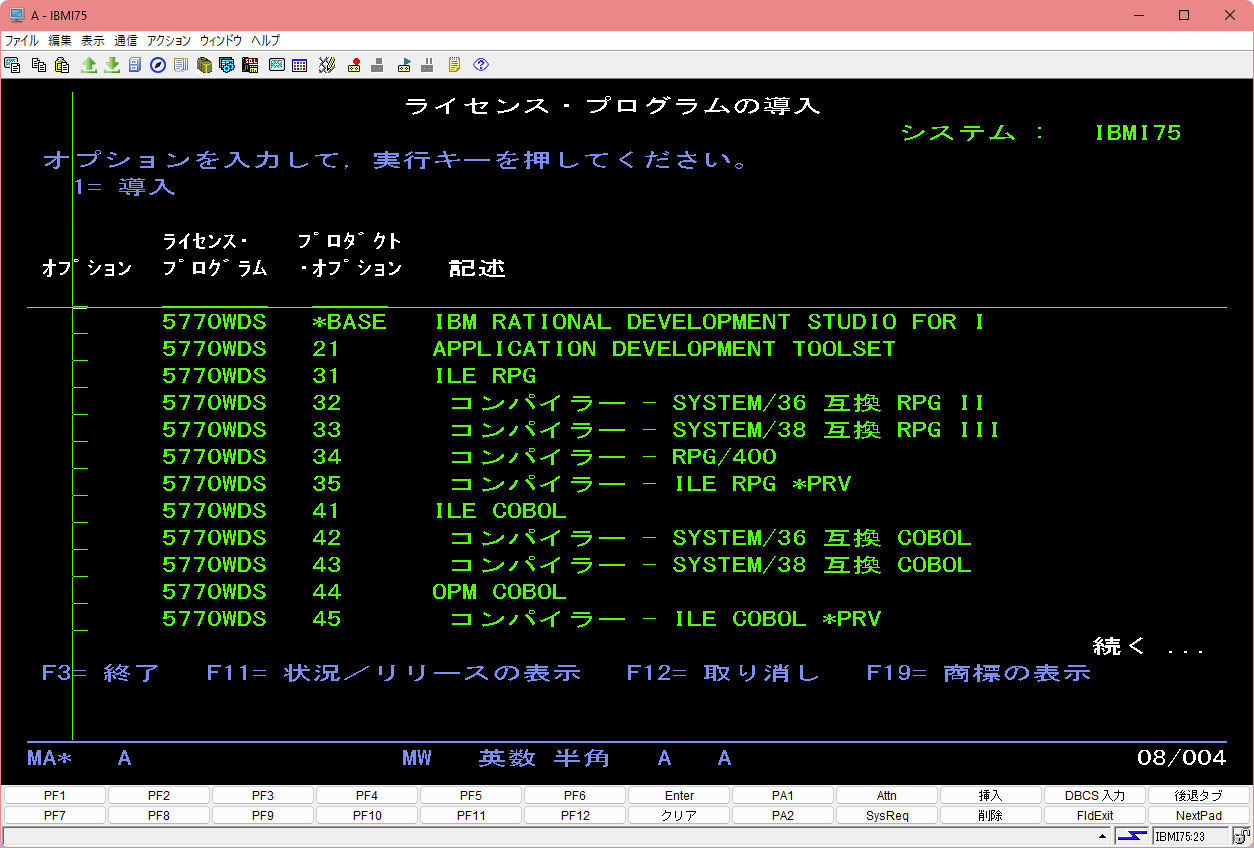Click the Paste clipboard toolbar icon

click(x=62, y=65)
